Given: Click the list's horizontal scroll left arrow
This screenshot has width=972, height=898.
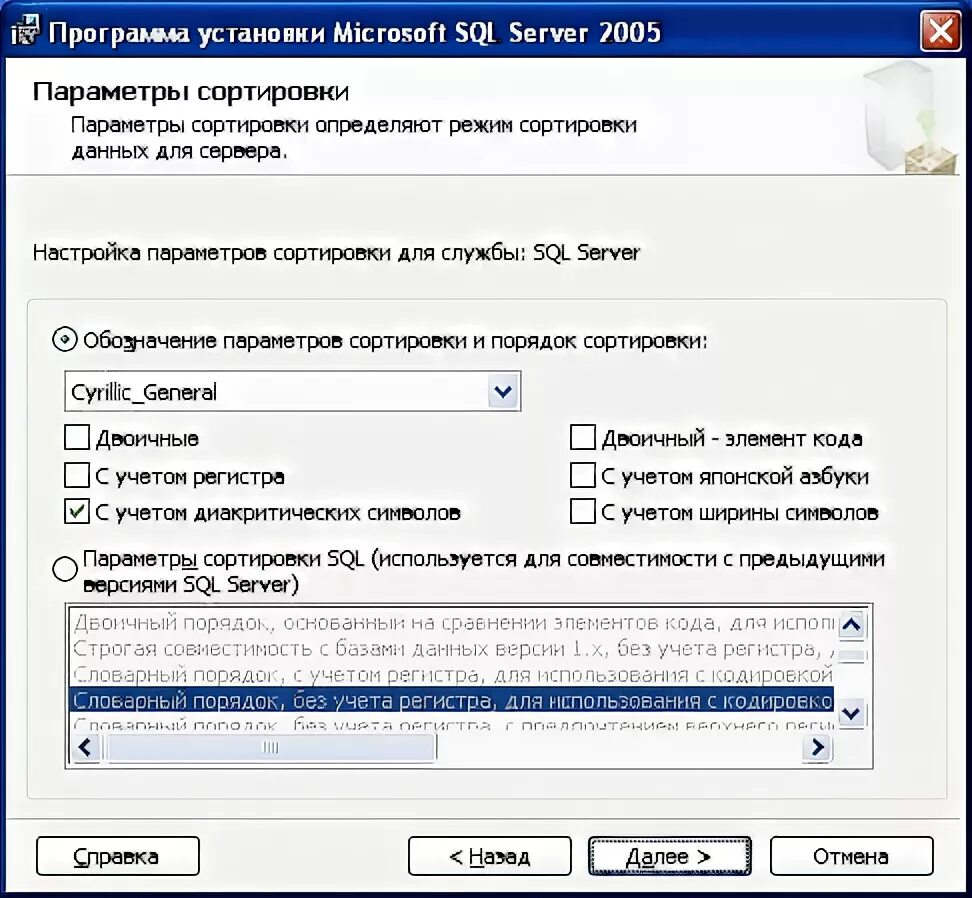Looking at the screenshot, I should tap(85, 747).
